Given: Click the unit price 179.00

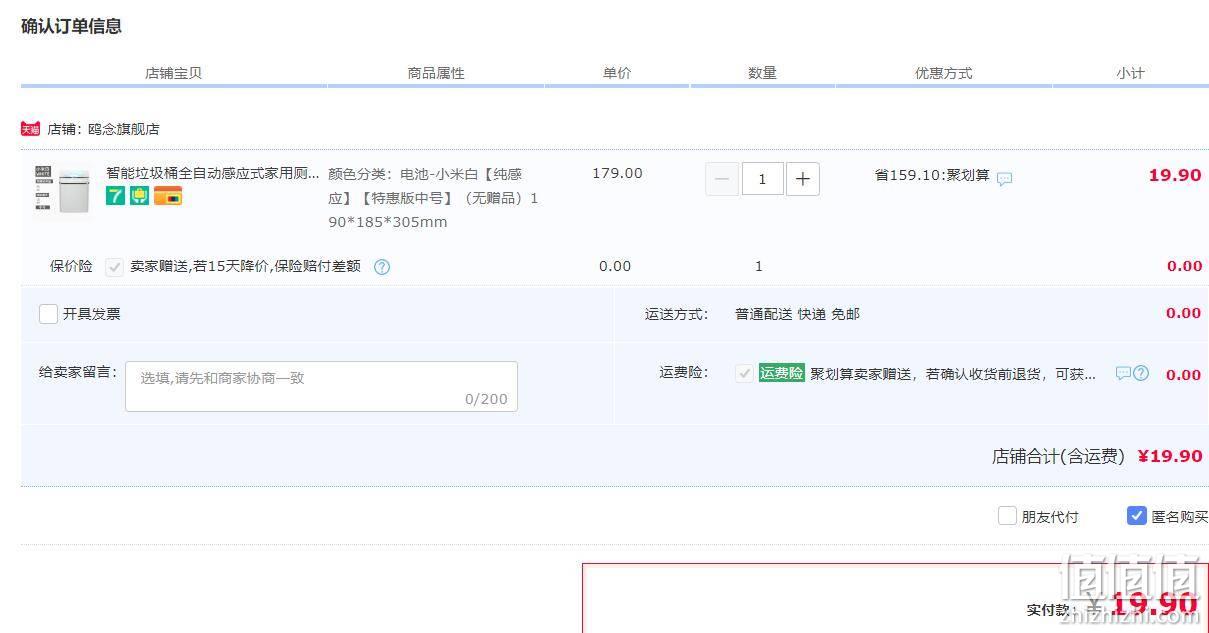Looking at the screenshot, I should click(617, 173).
